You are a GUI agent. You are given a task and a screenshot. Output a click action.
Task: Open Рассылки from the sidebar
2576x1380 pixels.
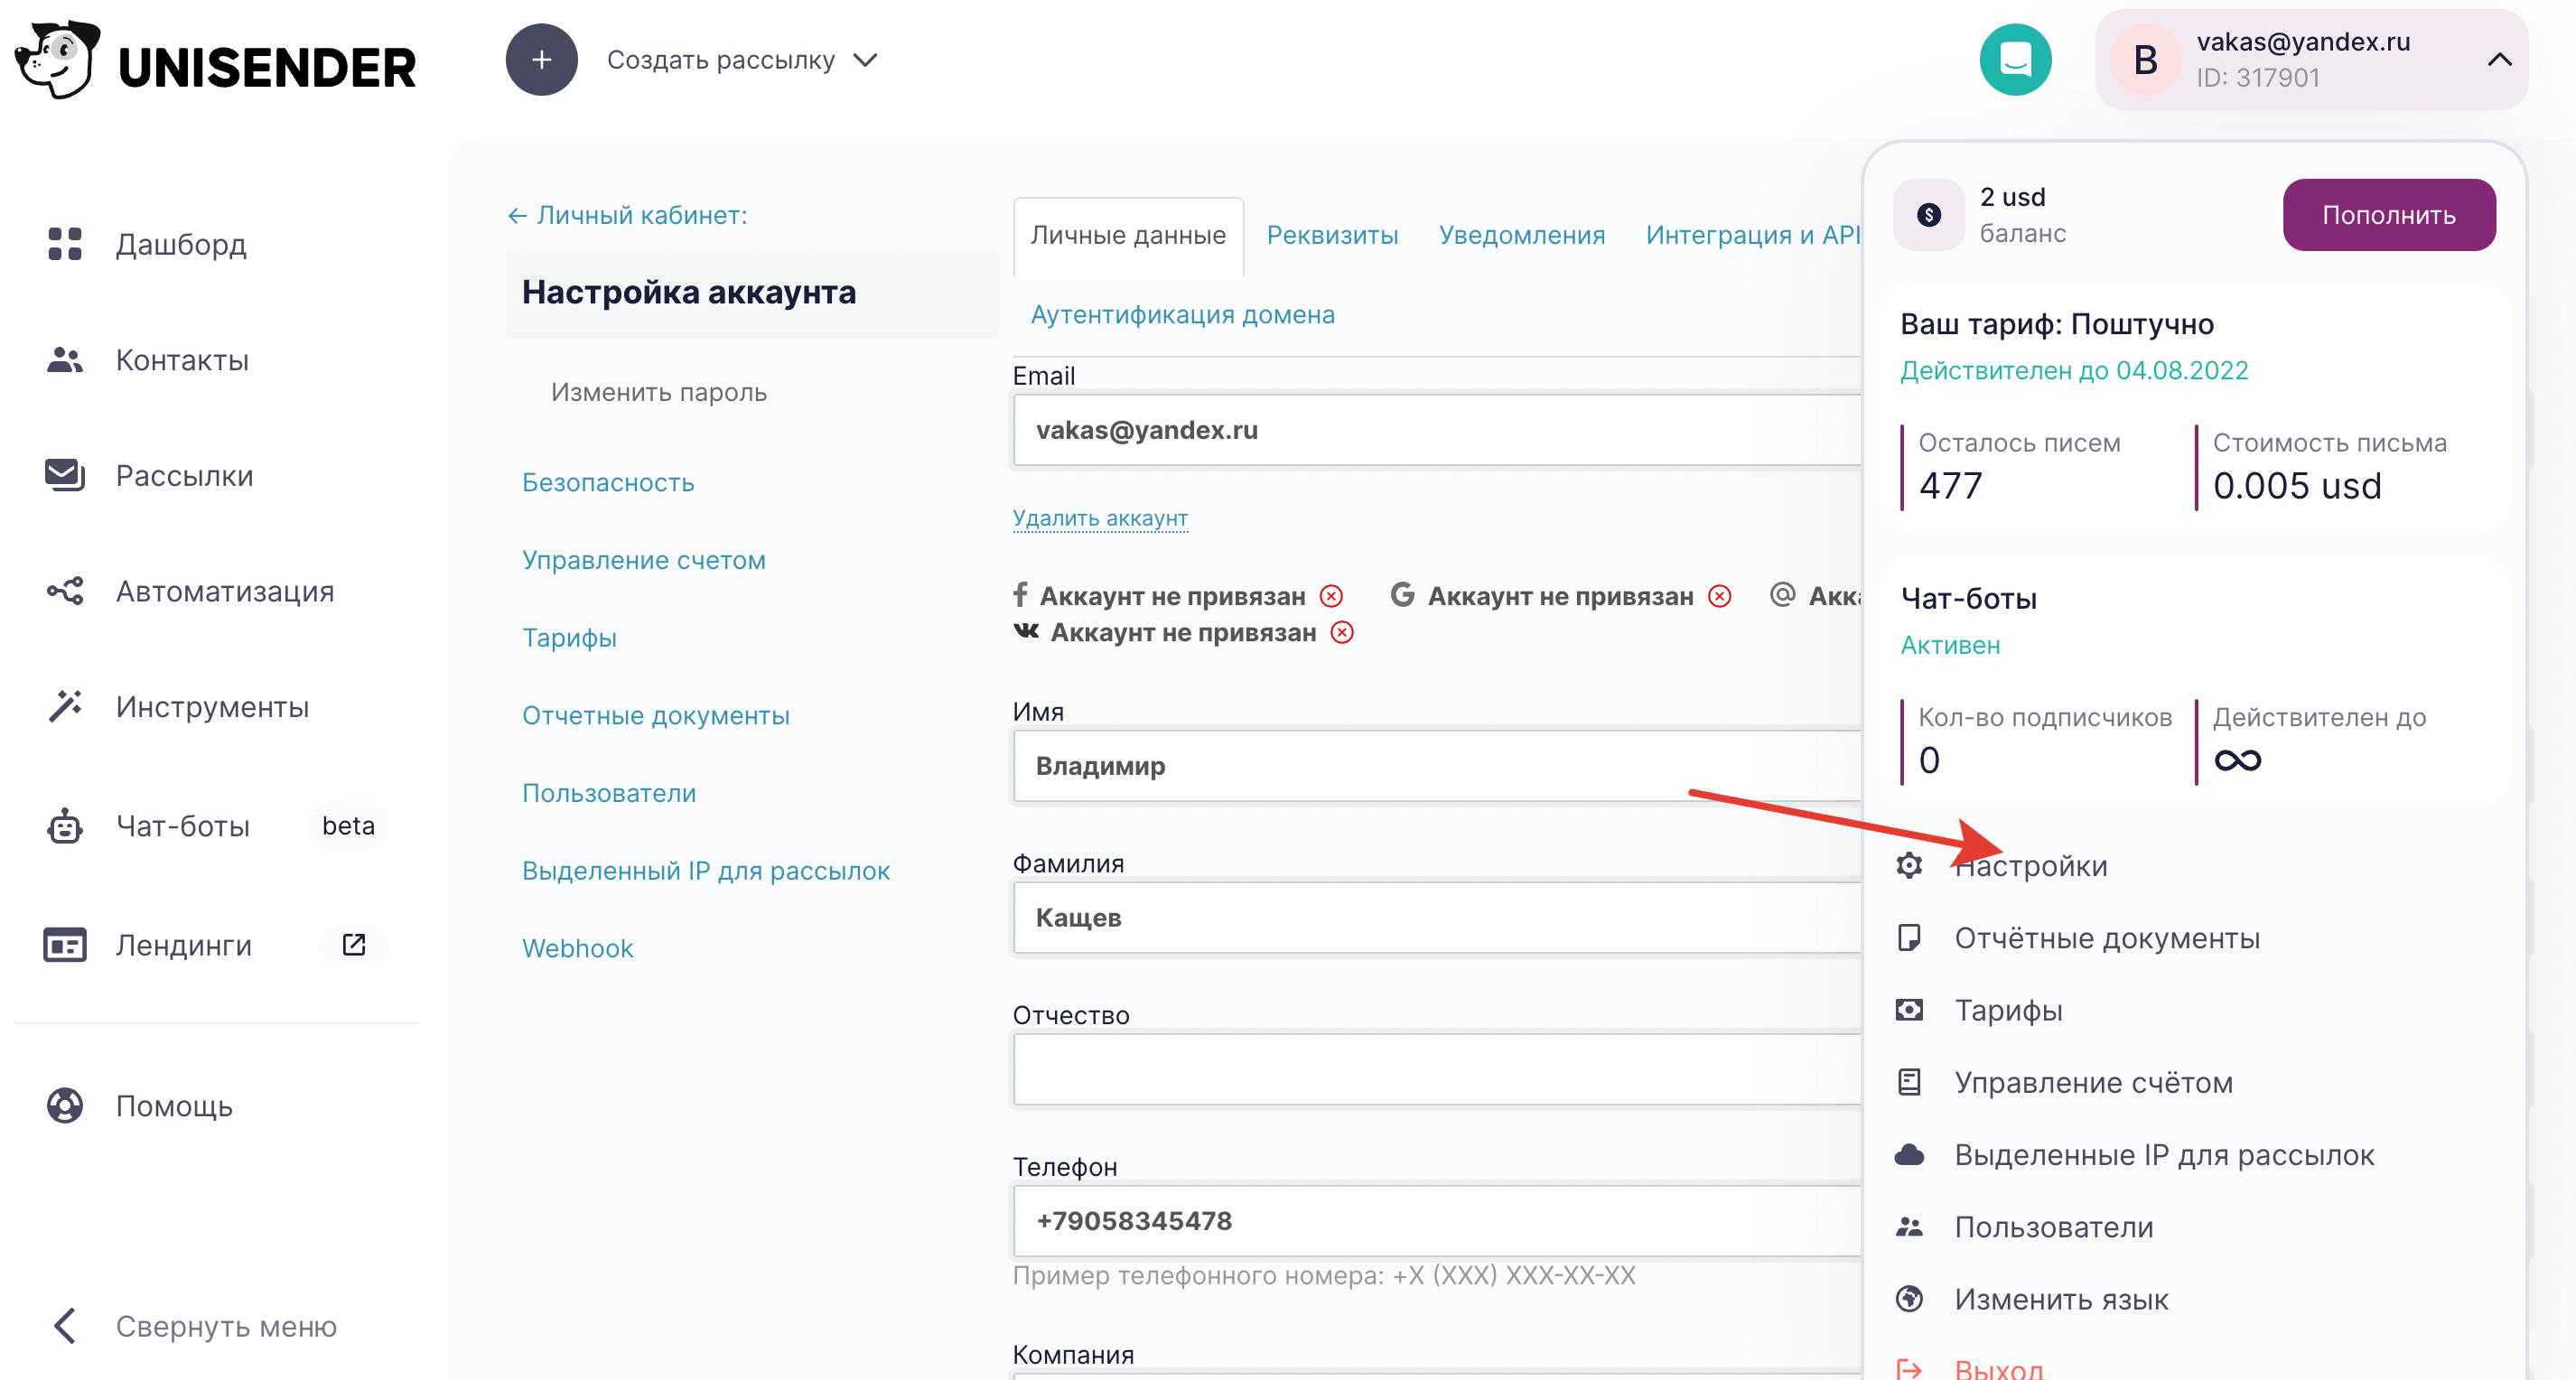[63, 475]
